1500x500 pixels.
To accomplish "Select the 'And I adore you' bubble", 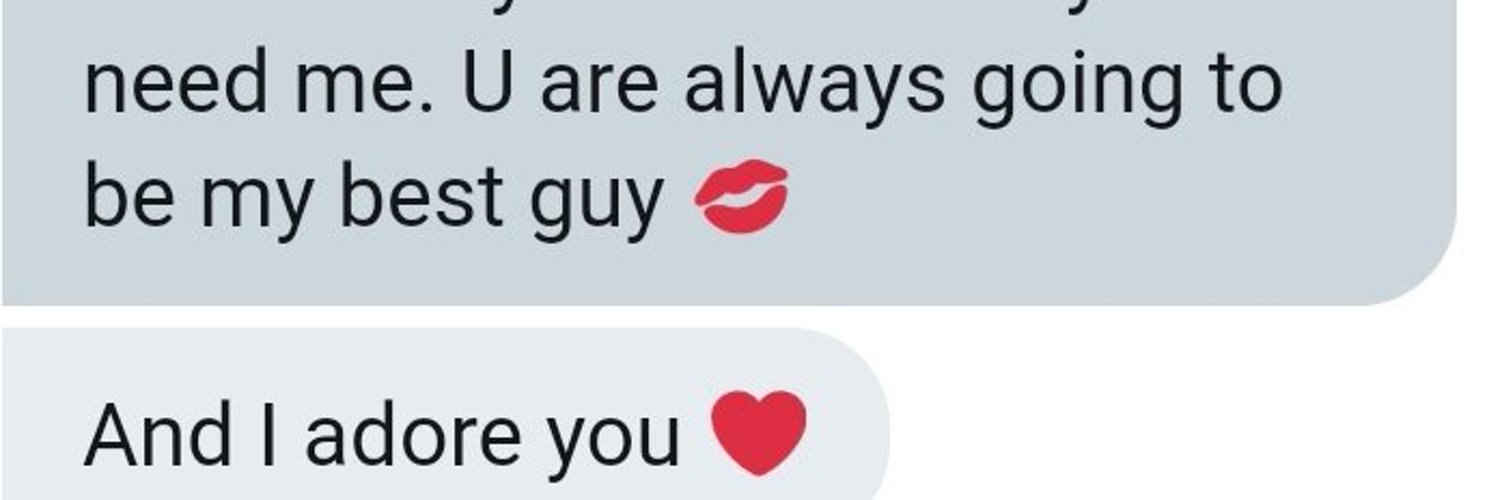I will (x=445, y=414).
